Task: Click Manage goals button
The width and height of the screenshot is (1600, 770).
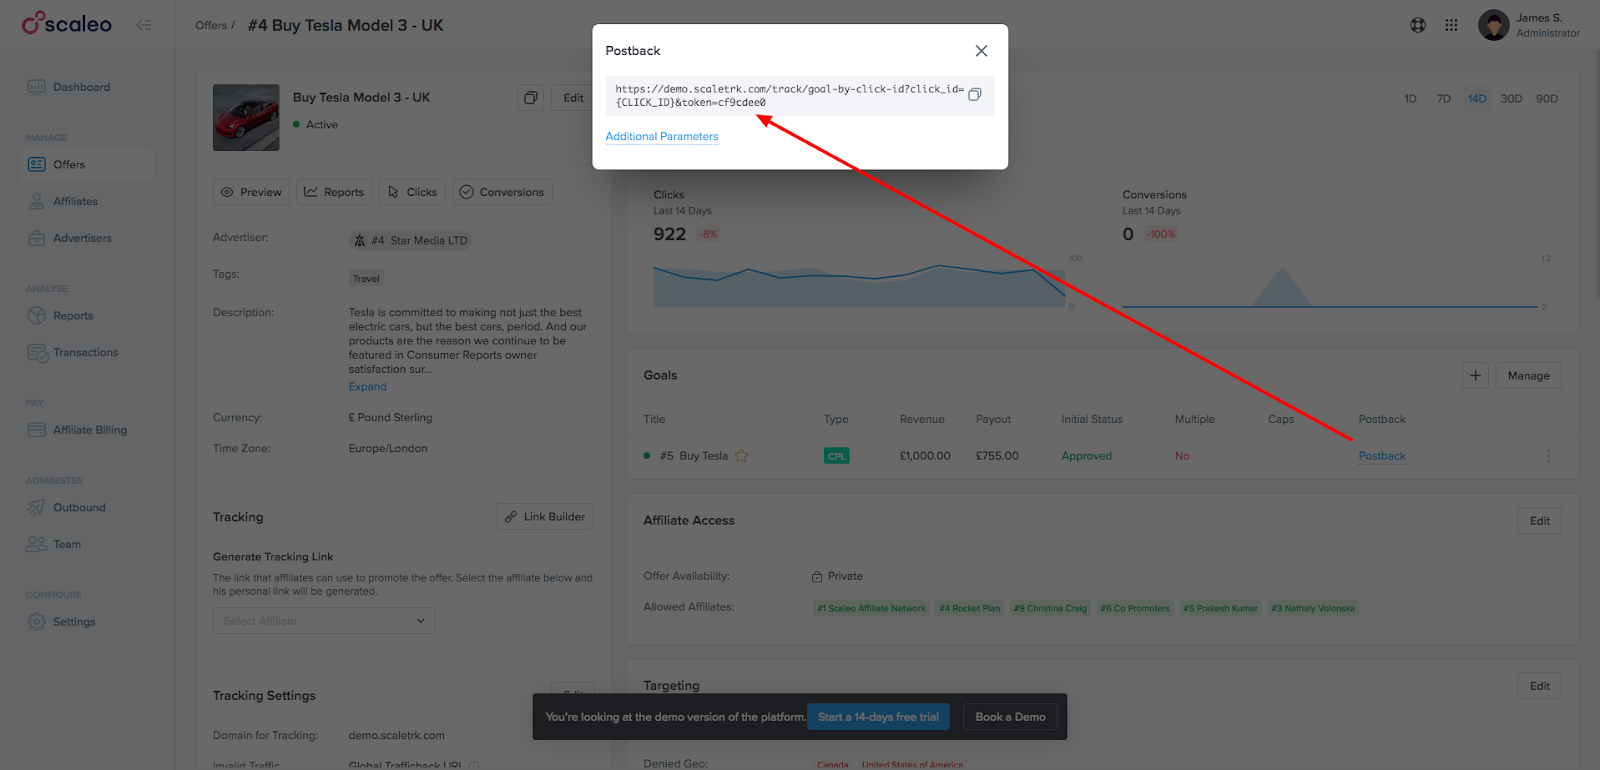Action: coord(1528,375)
